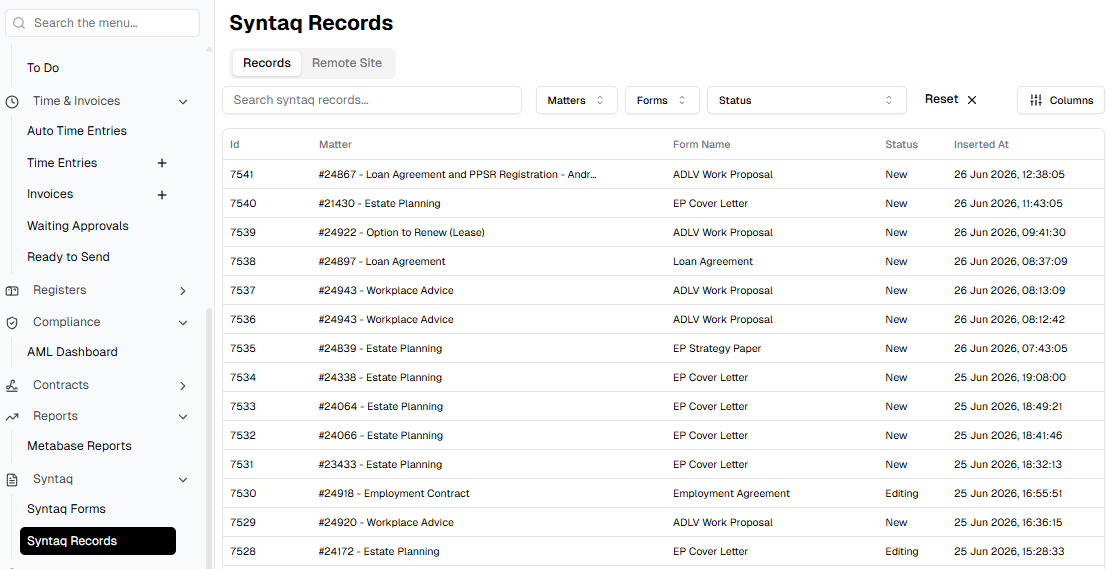Open matter #24338 - Estate Planning

pos(380,377)
